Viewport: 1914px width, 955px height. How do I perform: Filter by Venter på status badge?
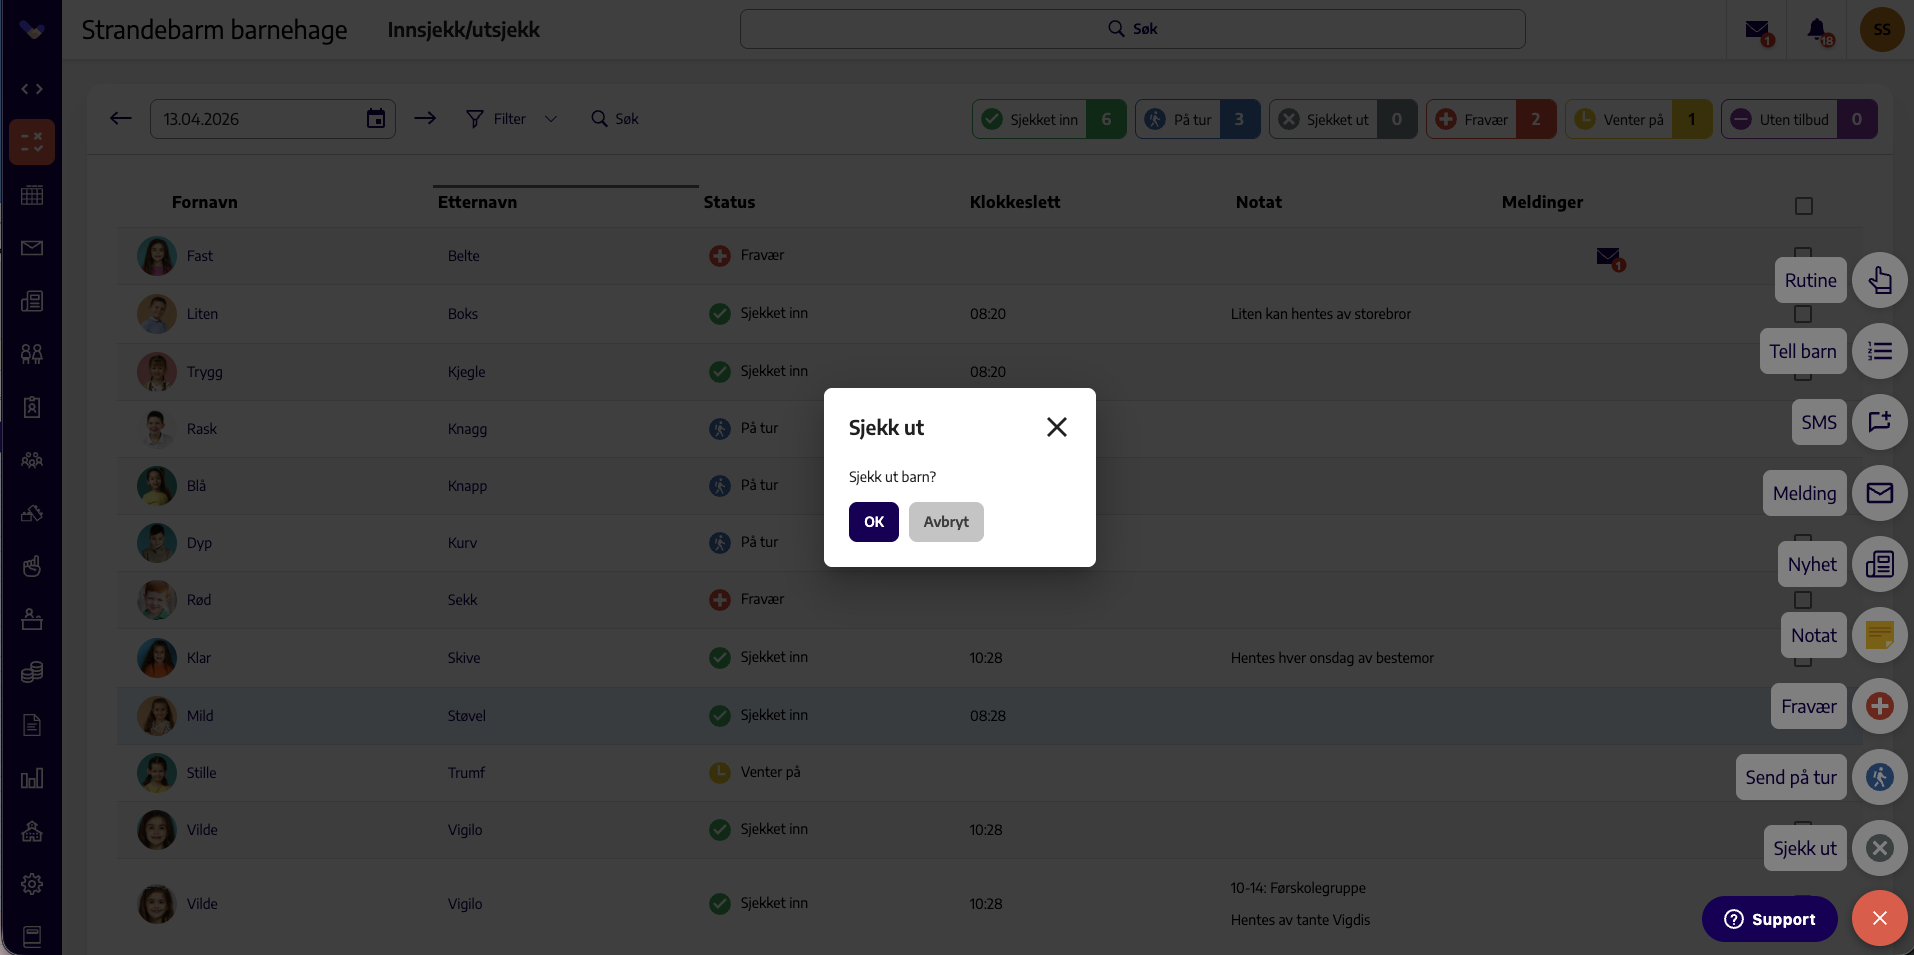[1639, 119]
